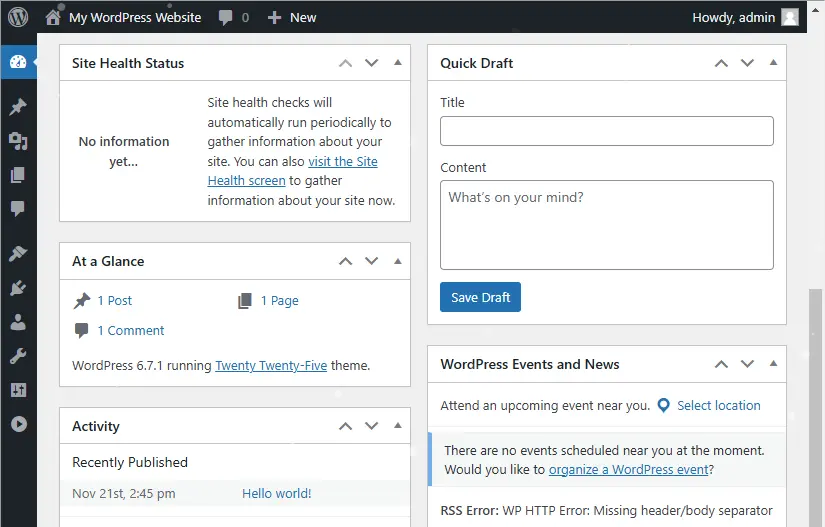Viewport: 825px width, 527px height.
Task: Open Users menu in sidebar
Action: tap(18, 322)
